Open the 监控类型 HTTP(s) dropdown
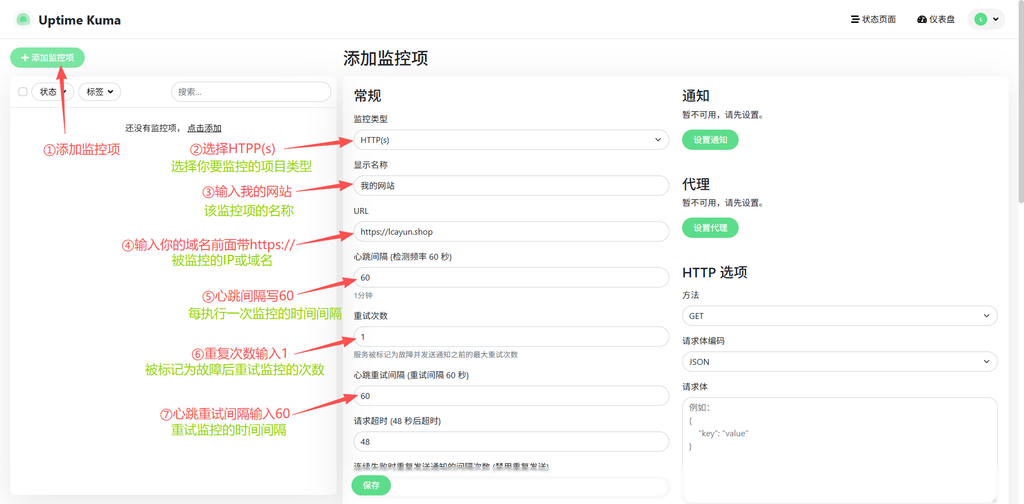 point(511,140)
